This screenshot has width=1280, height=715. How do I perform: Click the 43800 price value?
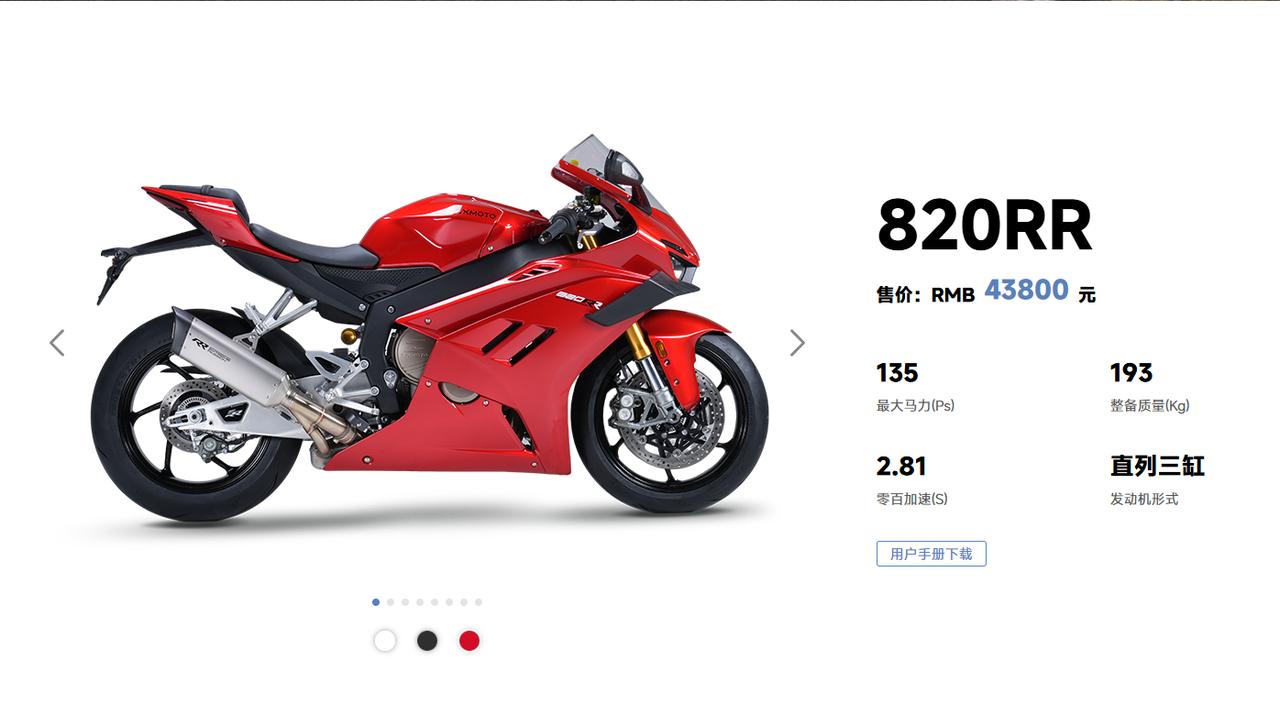click(x=1026, y=290)
